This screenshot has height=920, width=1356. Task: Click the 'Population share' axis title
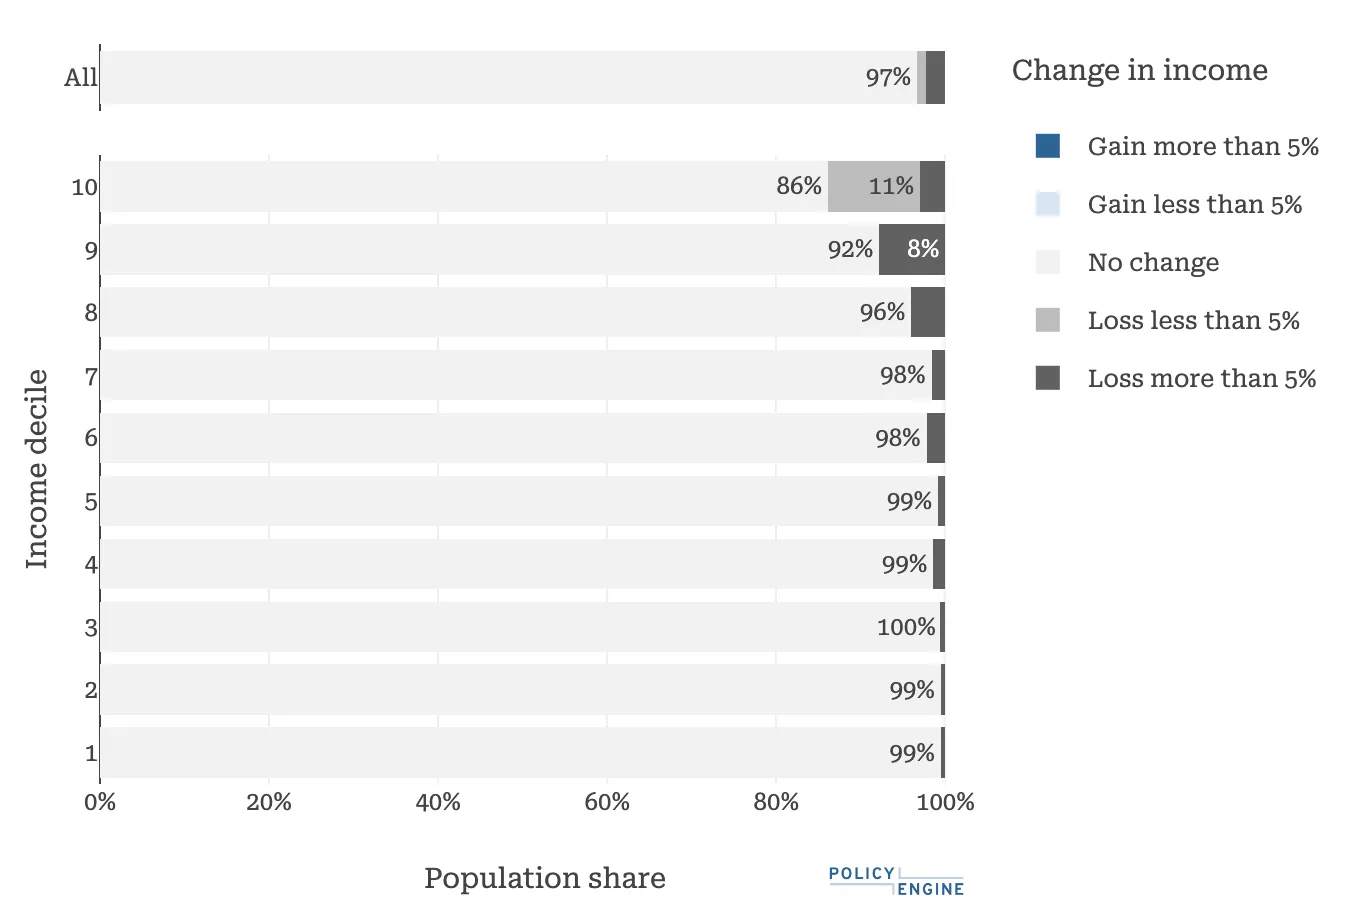click(x=544, y=878)
